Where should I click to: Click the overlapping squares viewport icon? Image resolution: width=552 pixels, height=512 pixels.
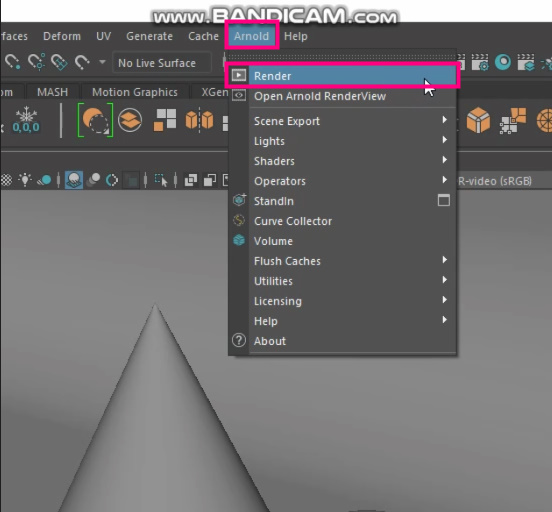[x=191, y=180]
